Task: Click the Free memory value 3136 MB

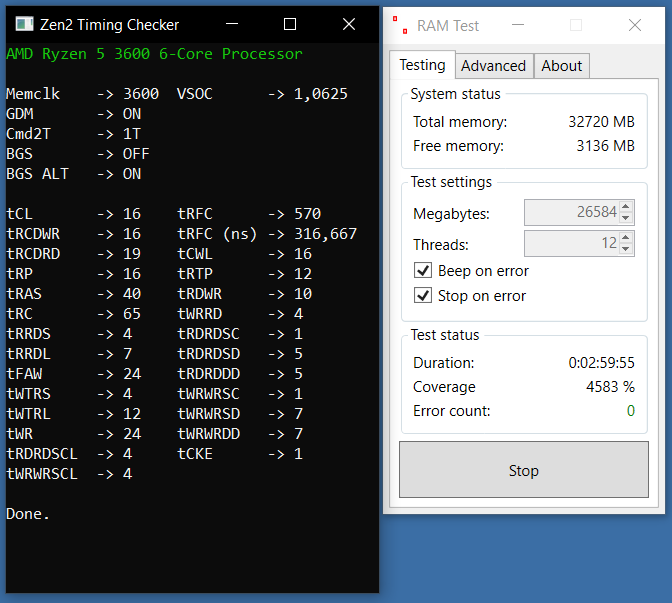Action: pyautogui.click(x=605, y=146)
